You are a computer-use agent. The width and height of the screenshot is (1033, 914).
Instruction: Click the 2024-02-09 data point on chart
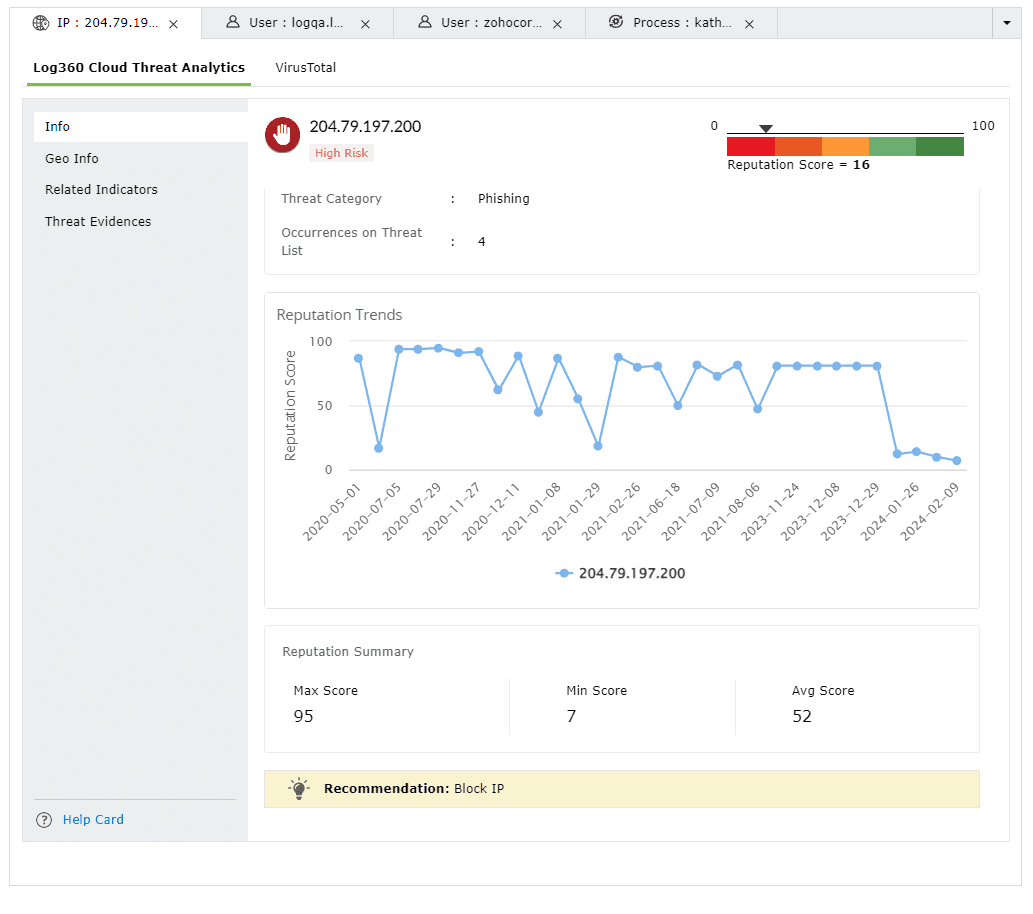(957, 461)
